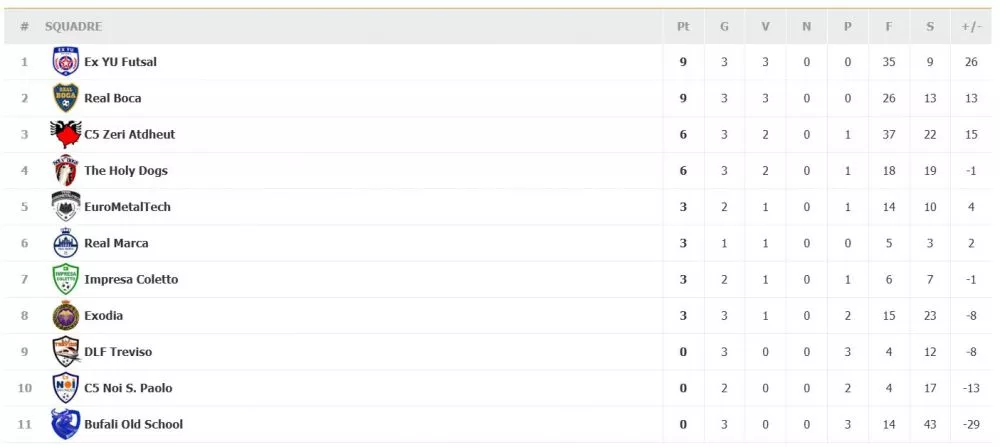Click C5 Noi S. Paolo's 17 goals conceded
The height and width of the screenshot is (447, 1000).
point(930,388)
